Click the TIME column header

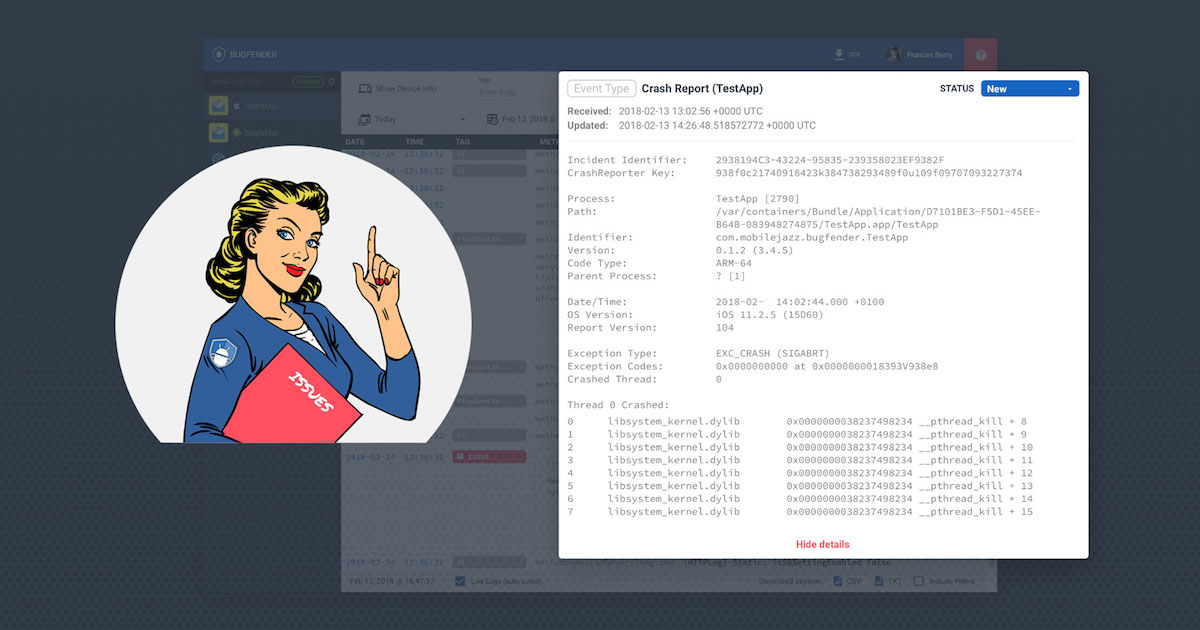(414, 142)
